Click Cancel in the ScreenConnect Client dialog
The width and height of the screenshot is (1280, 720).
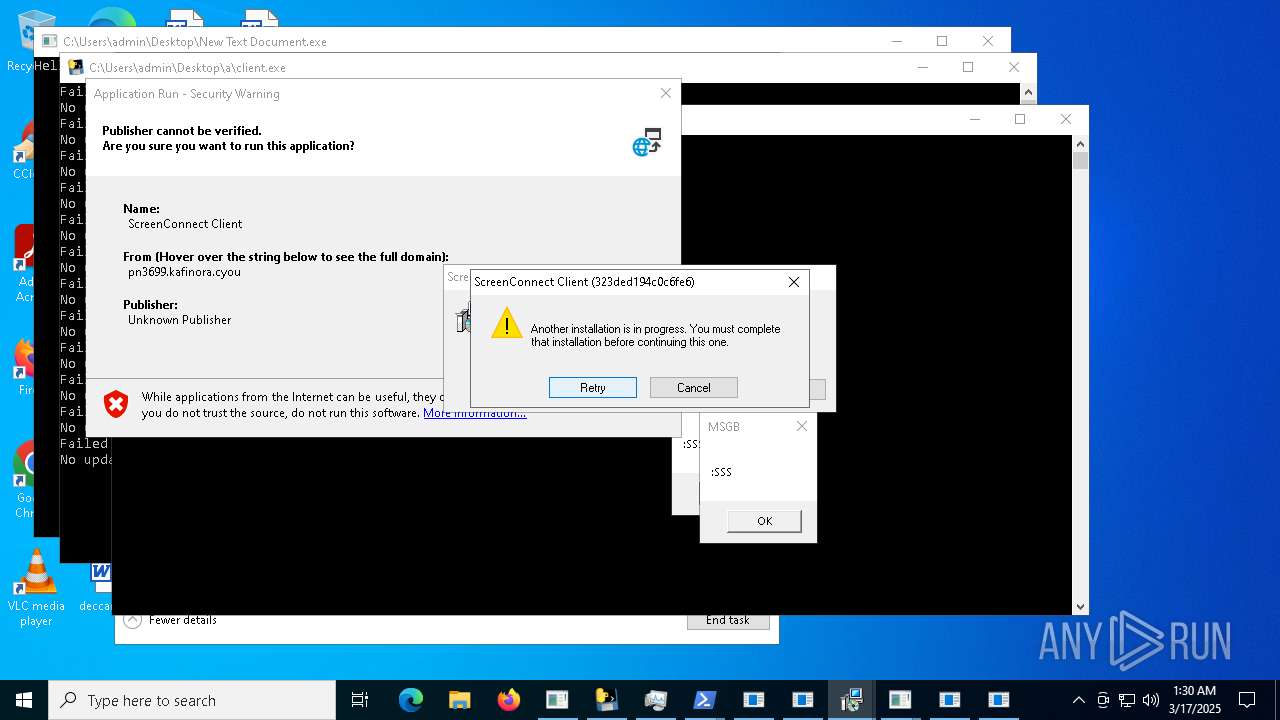click(693, 387)
